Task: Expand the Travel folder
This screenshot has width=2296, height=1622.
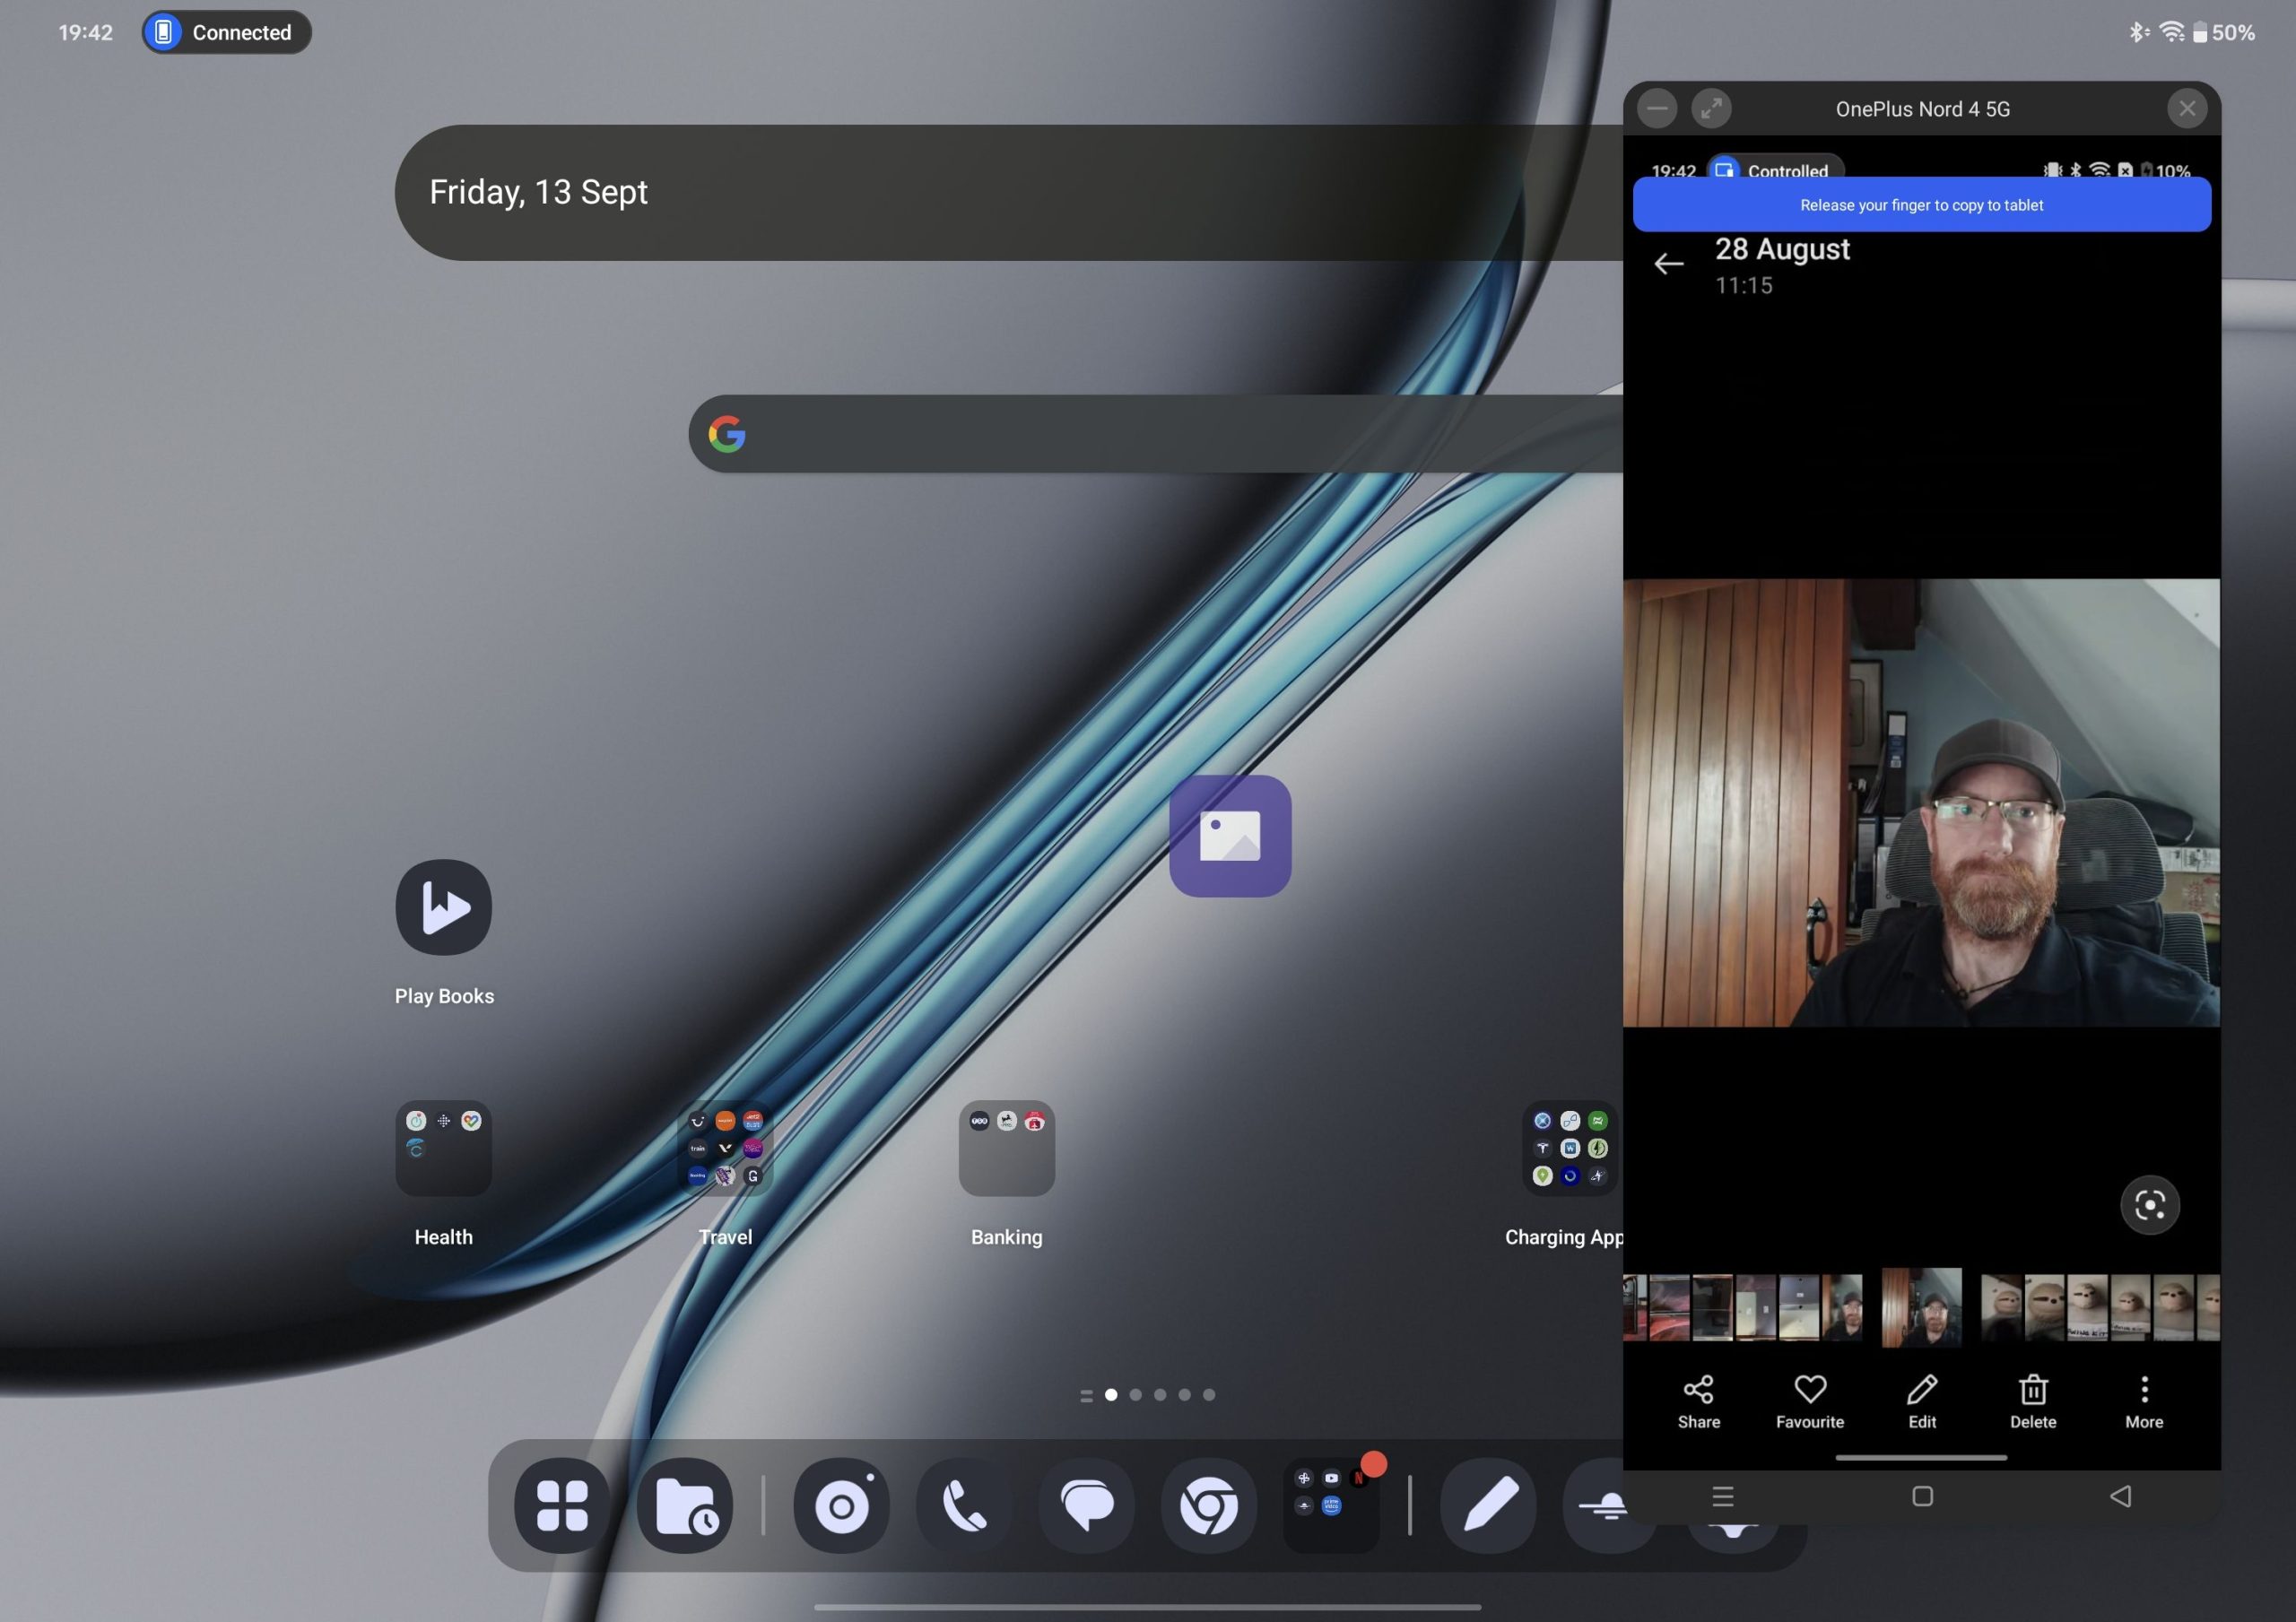Action: pyautogui.click(x=725, y=1148)
